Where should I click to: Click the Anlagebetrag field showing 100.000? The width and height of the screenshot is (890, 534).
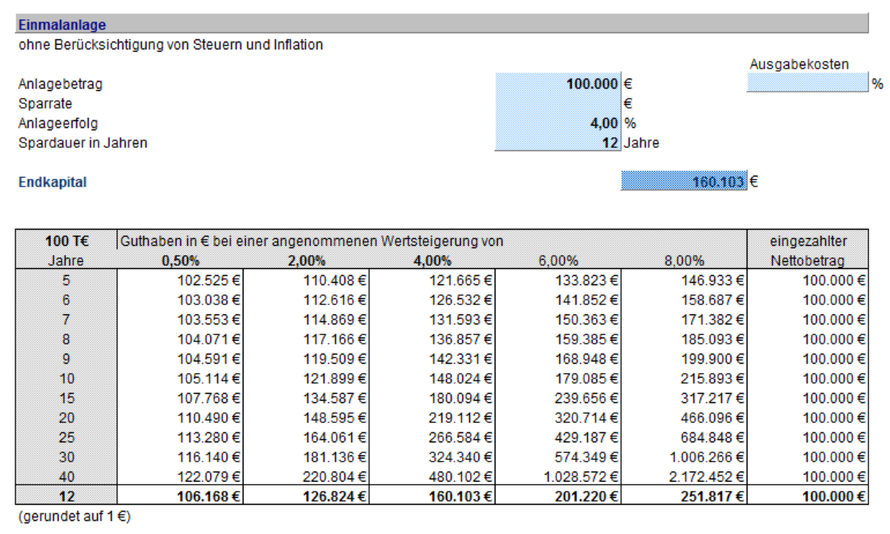(558, 84)
